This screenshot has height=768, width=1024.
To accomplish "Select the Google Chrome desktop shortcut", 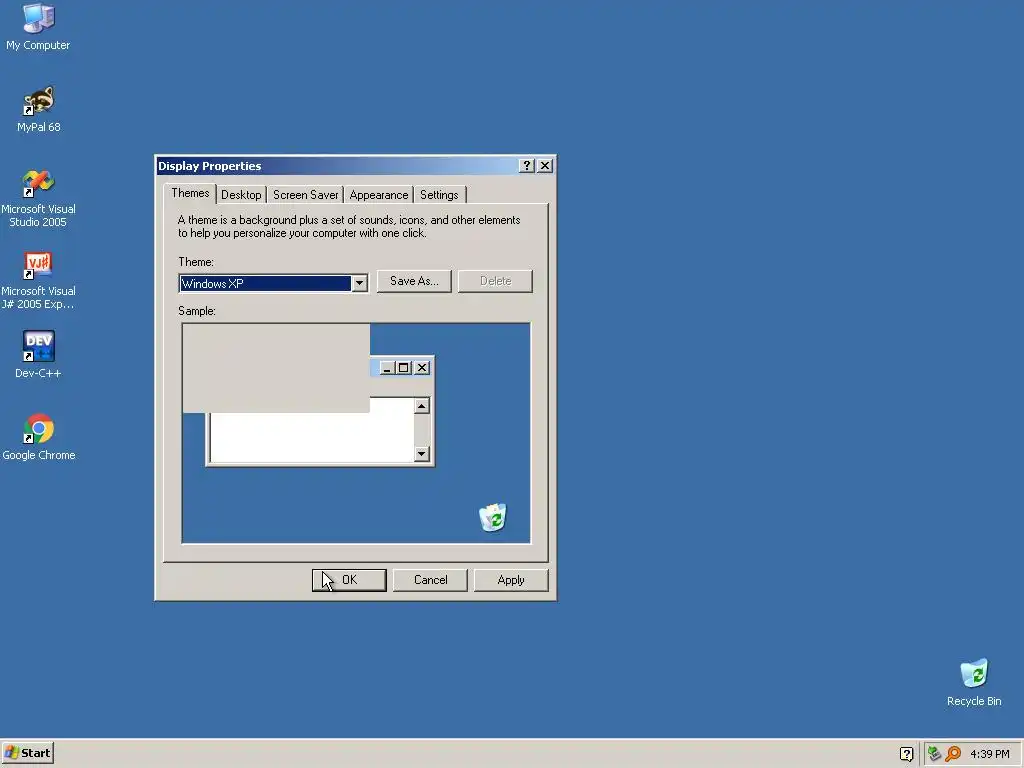I will (x=38, y=437).
